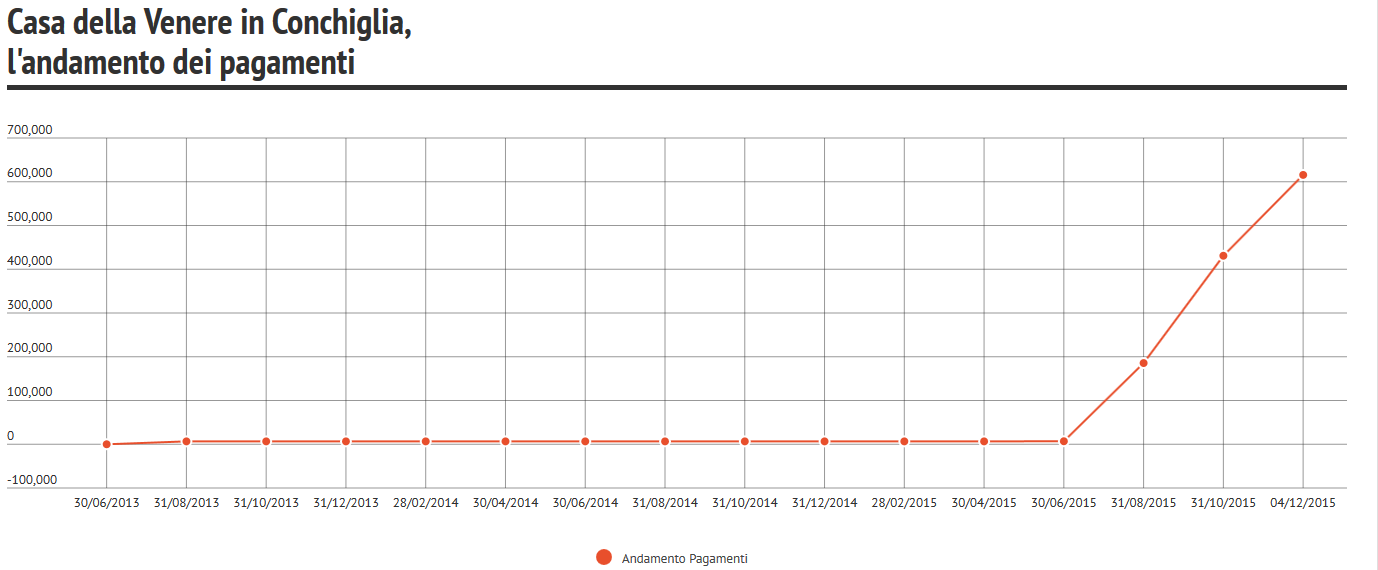Select the 28/02/2014 data point

426,441
